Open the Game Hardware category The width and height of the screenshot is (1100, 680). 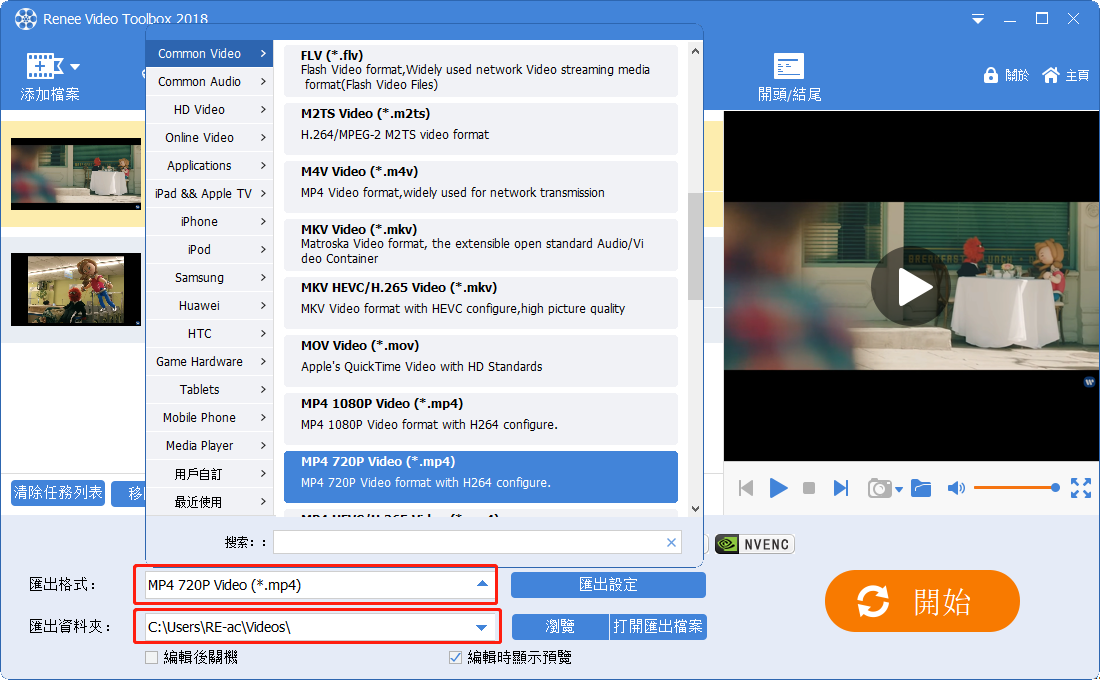click(209, 362)
